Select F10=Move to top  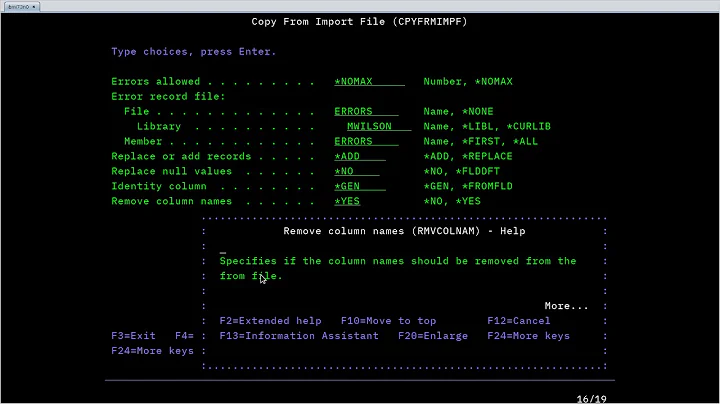(388, 321)
